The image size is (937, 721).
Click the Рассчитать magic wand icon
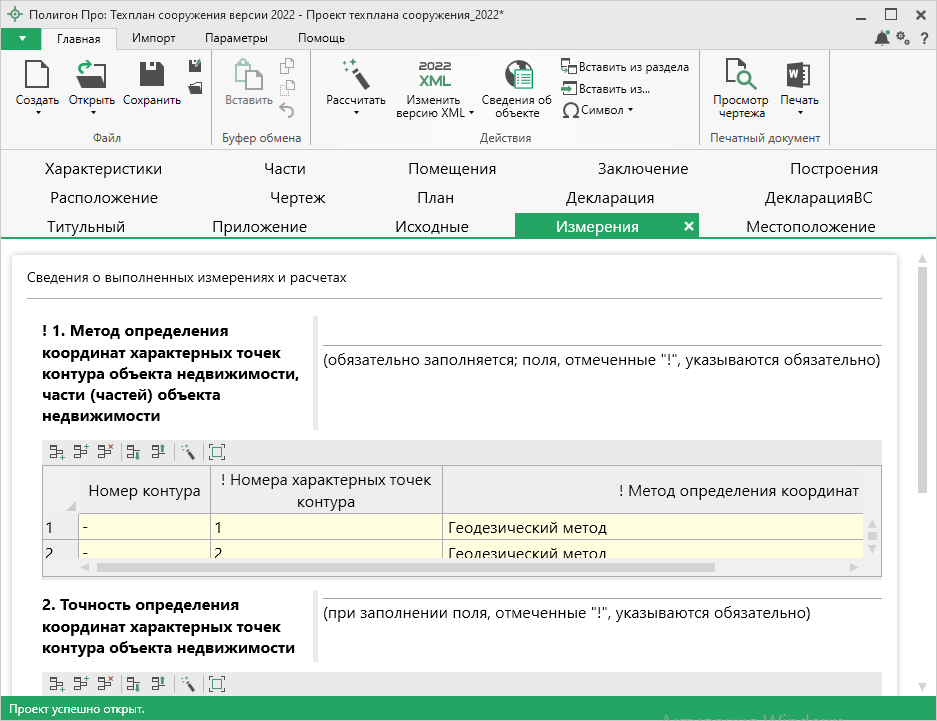click(x=355, y=75)
